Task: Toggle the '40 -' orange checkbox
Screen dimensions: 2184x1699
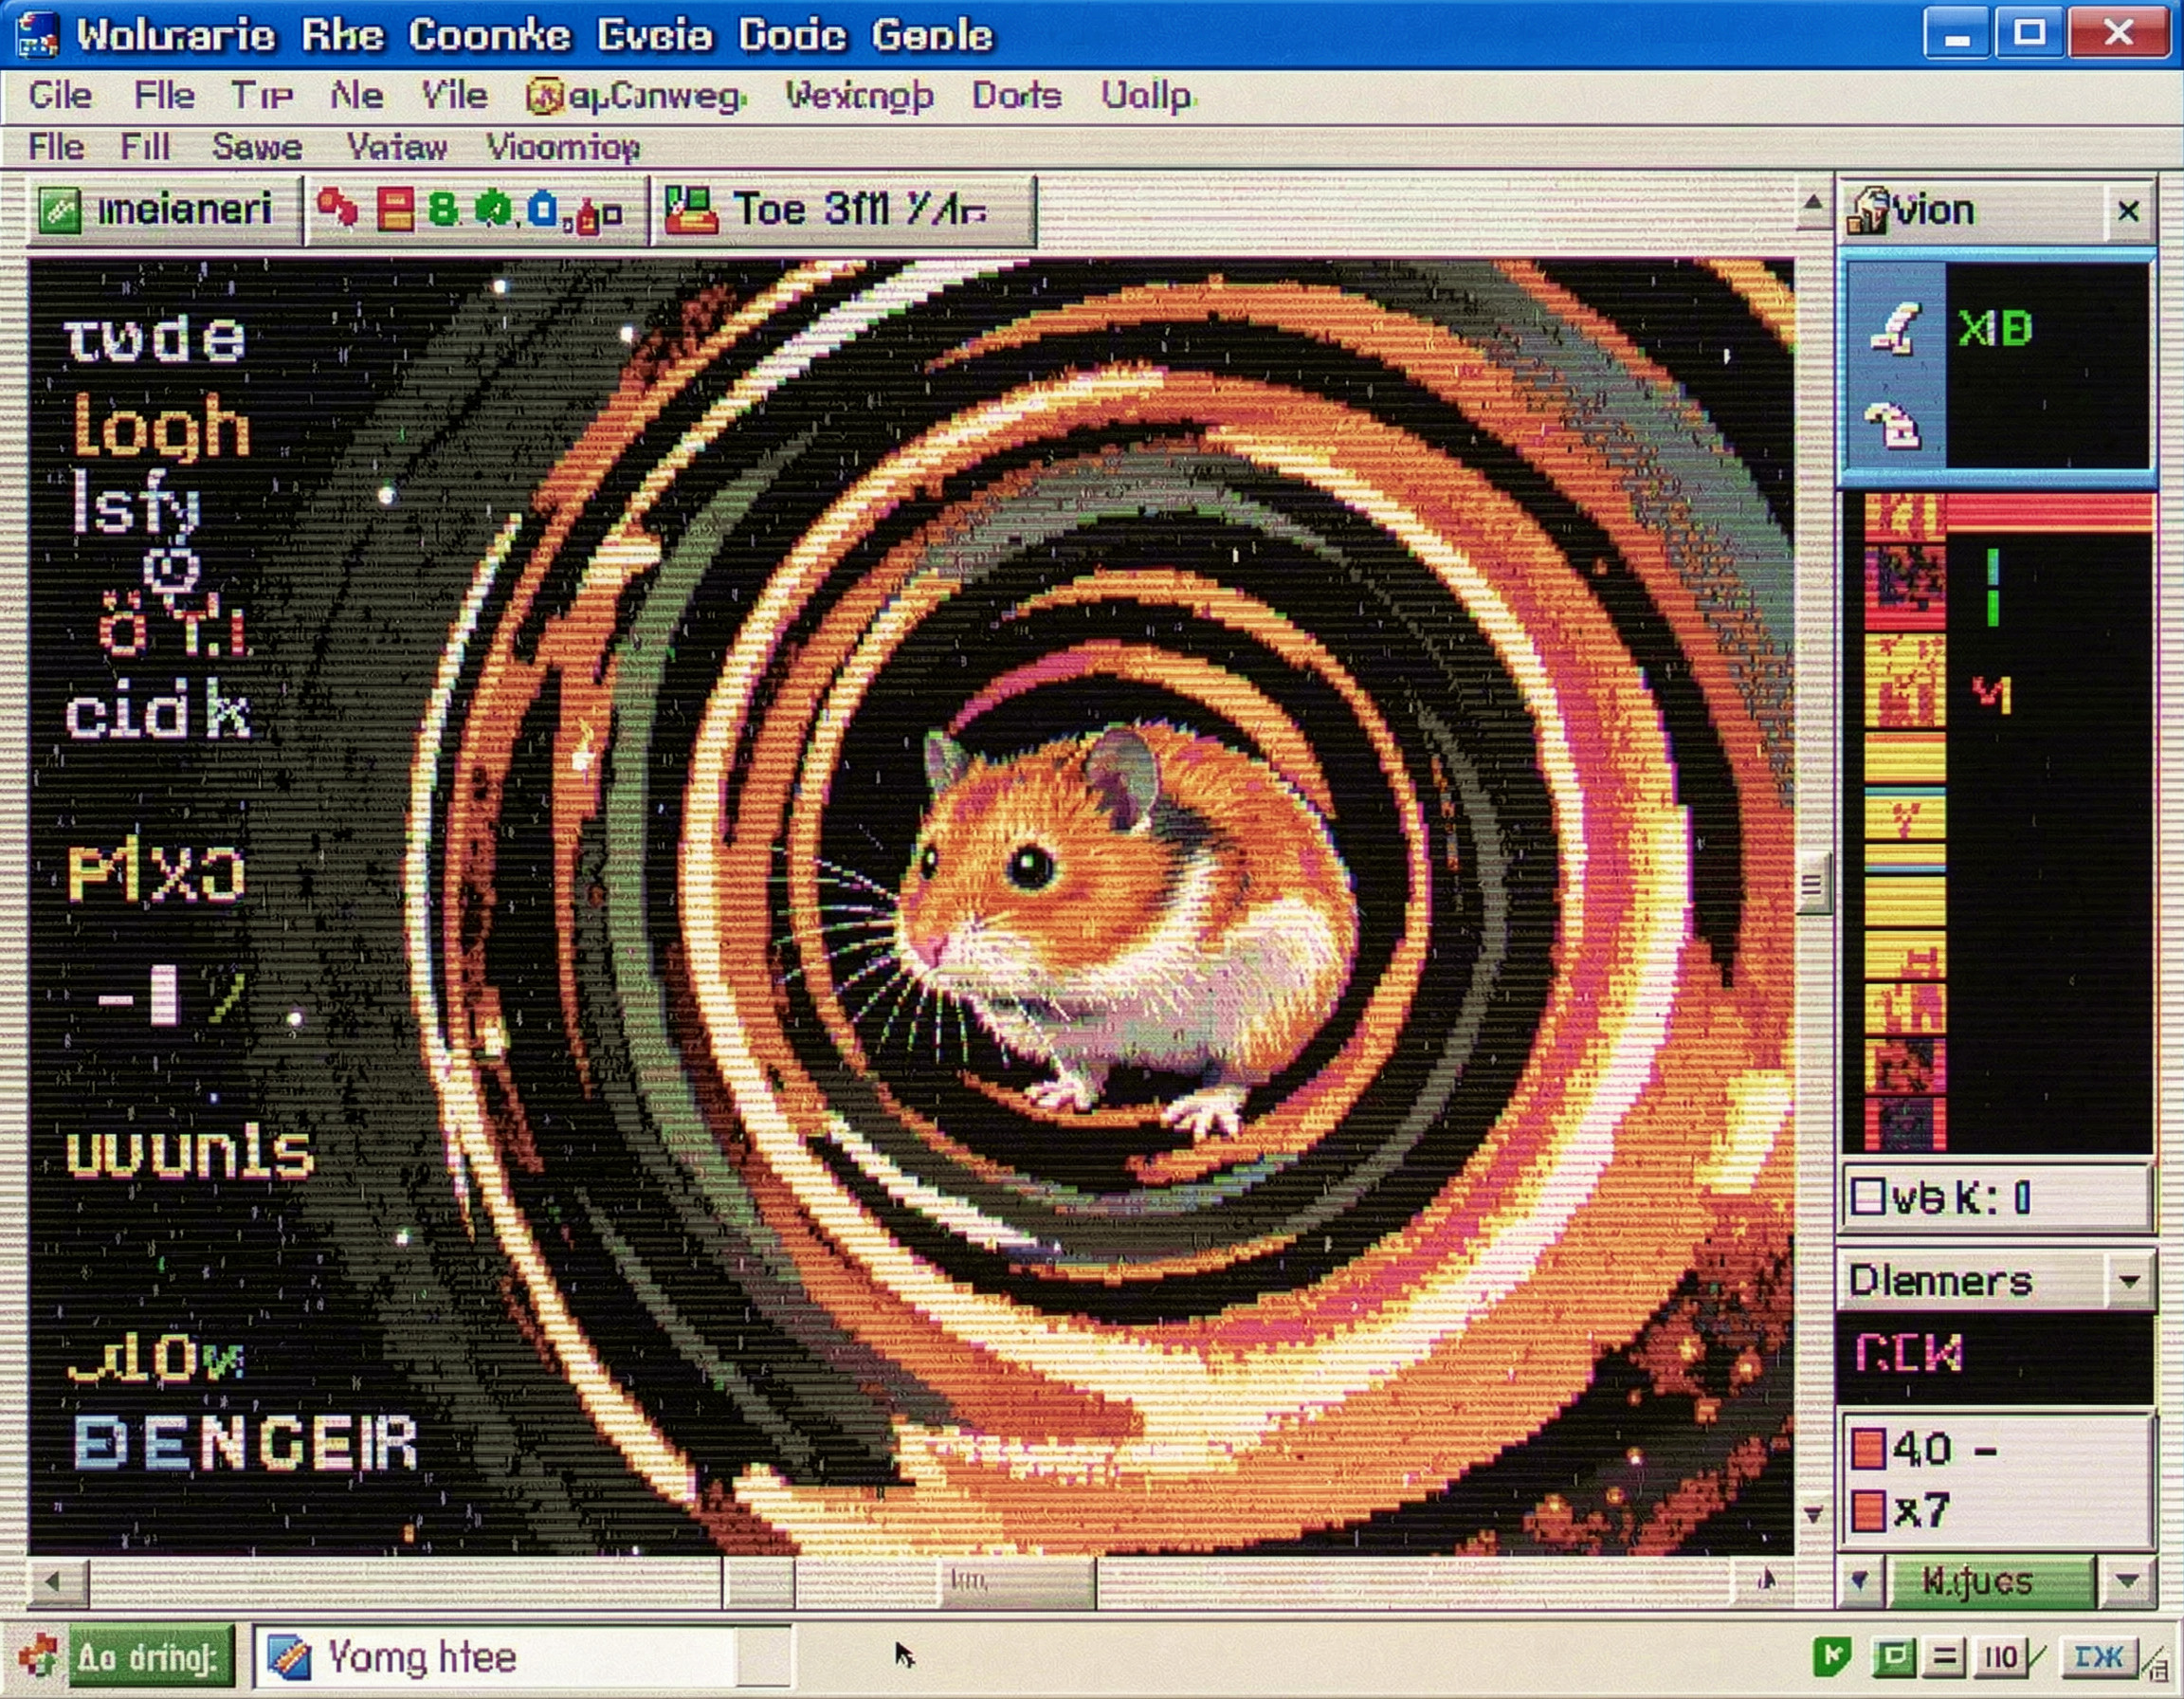Action: [1868, 1449]
